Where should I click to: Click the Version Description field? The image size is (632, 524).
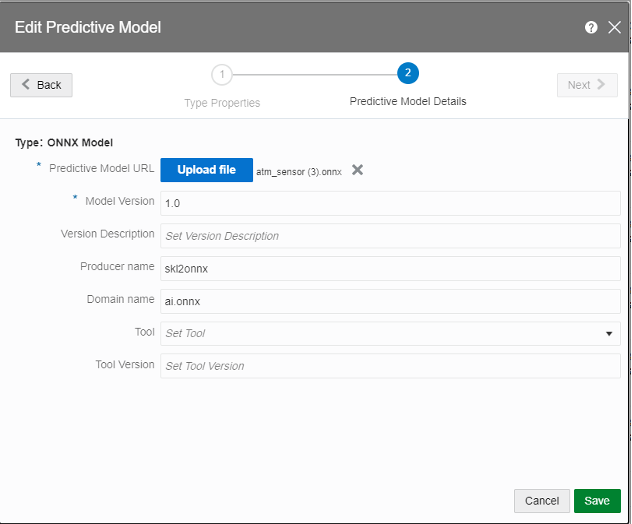pyautogui.click(x=390, y=236)
